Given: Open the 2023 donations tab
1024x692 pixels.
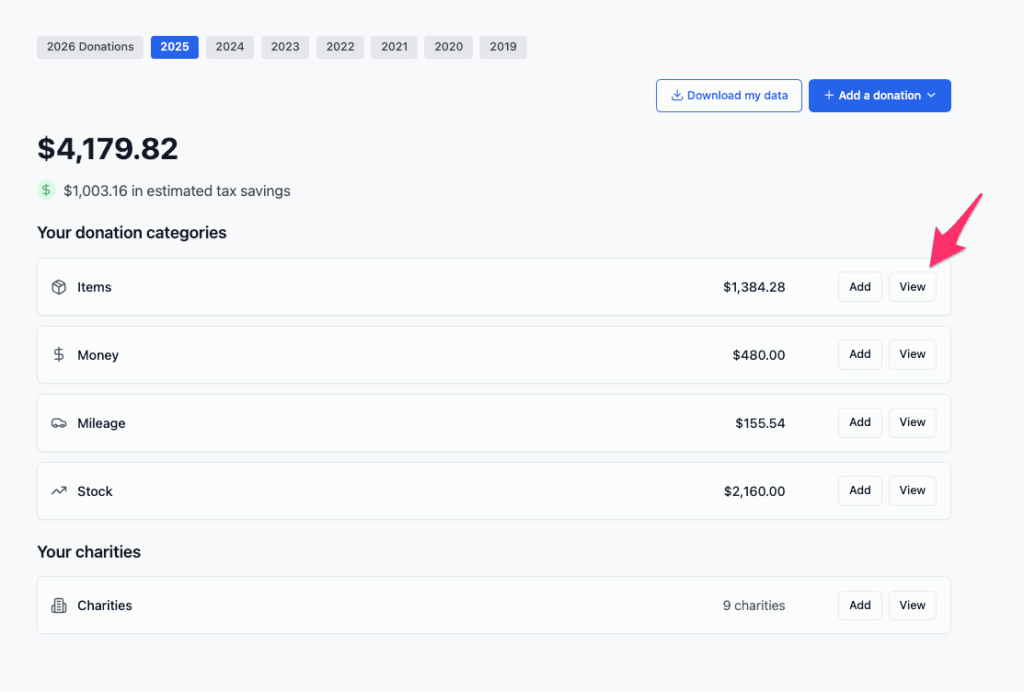Looking at the screenshot, I should [x=285, y=47].
